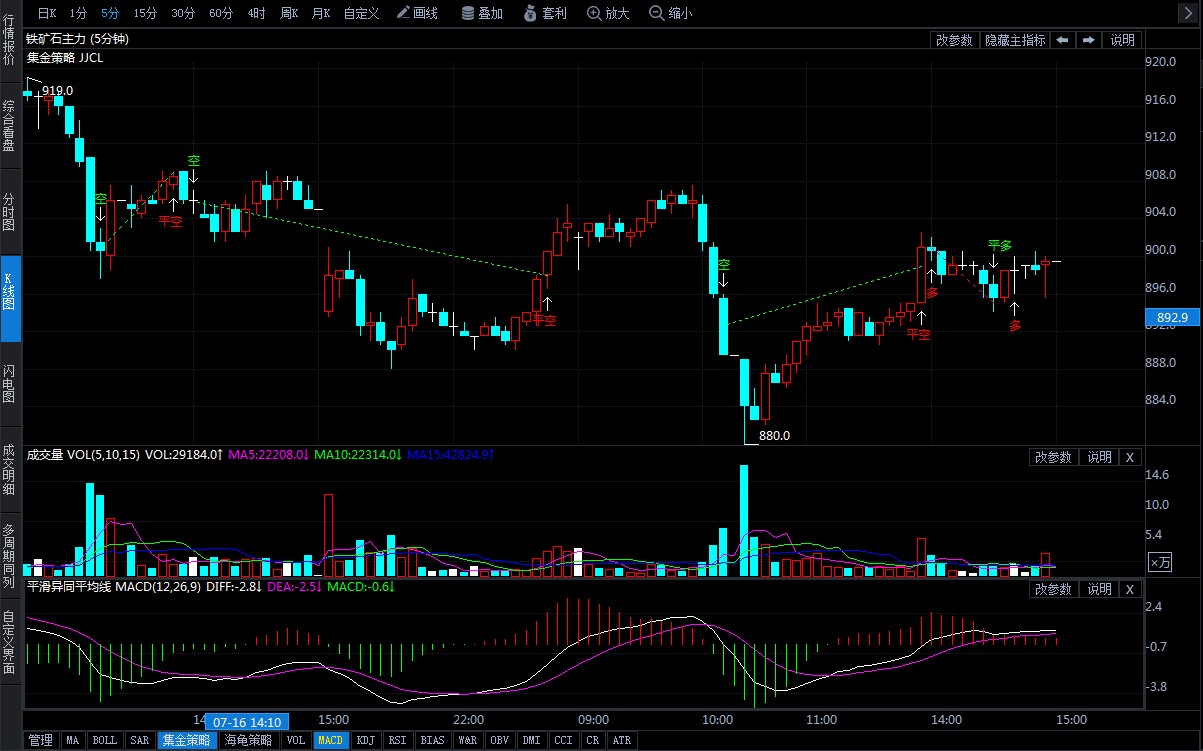
Task: Expand the toolbar using the top-right chevron
Action: point(1189,13)
